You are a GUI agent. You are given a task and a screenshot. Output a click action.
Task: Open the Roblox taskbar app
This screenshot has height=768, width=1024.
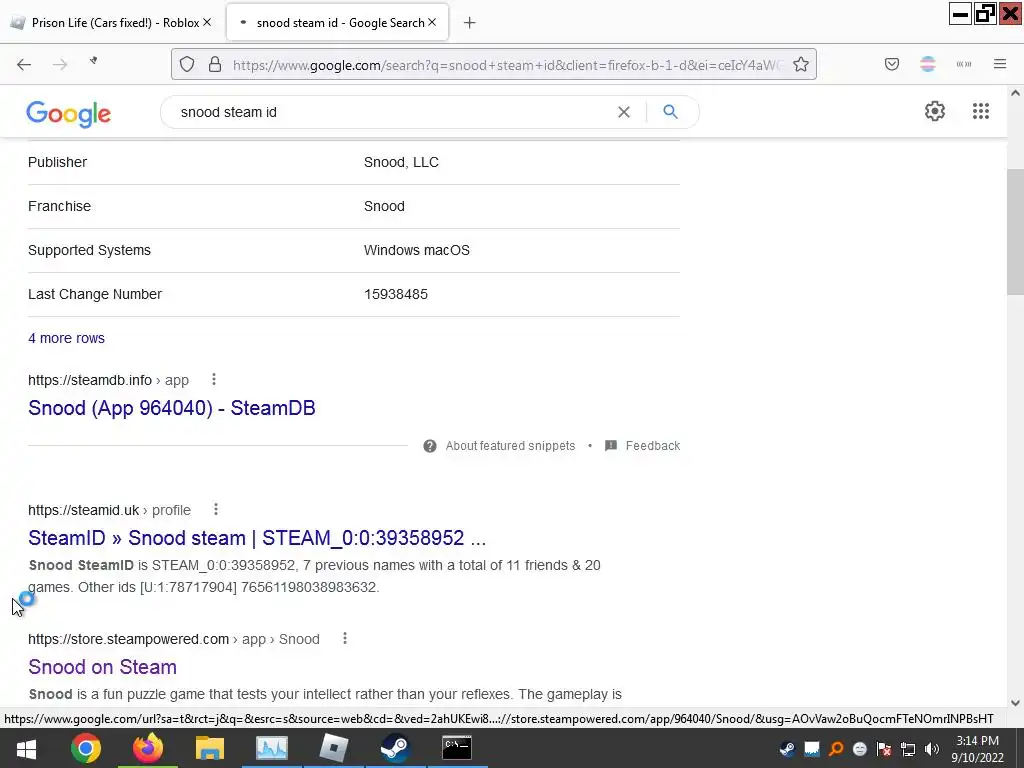pyautogui.click(x=333, y=748)
